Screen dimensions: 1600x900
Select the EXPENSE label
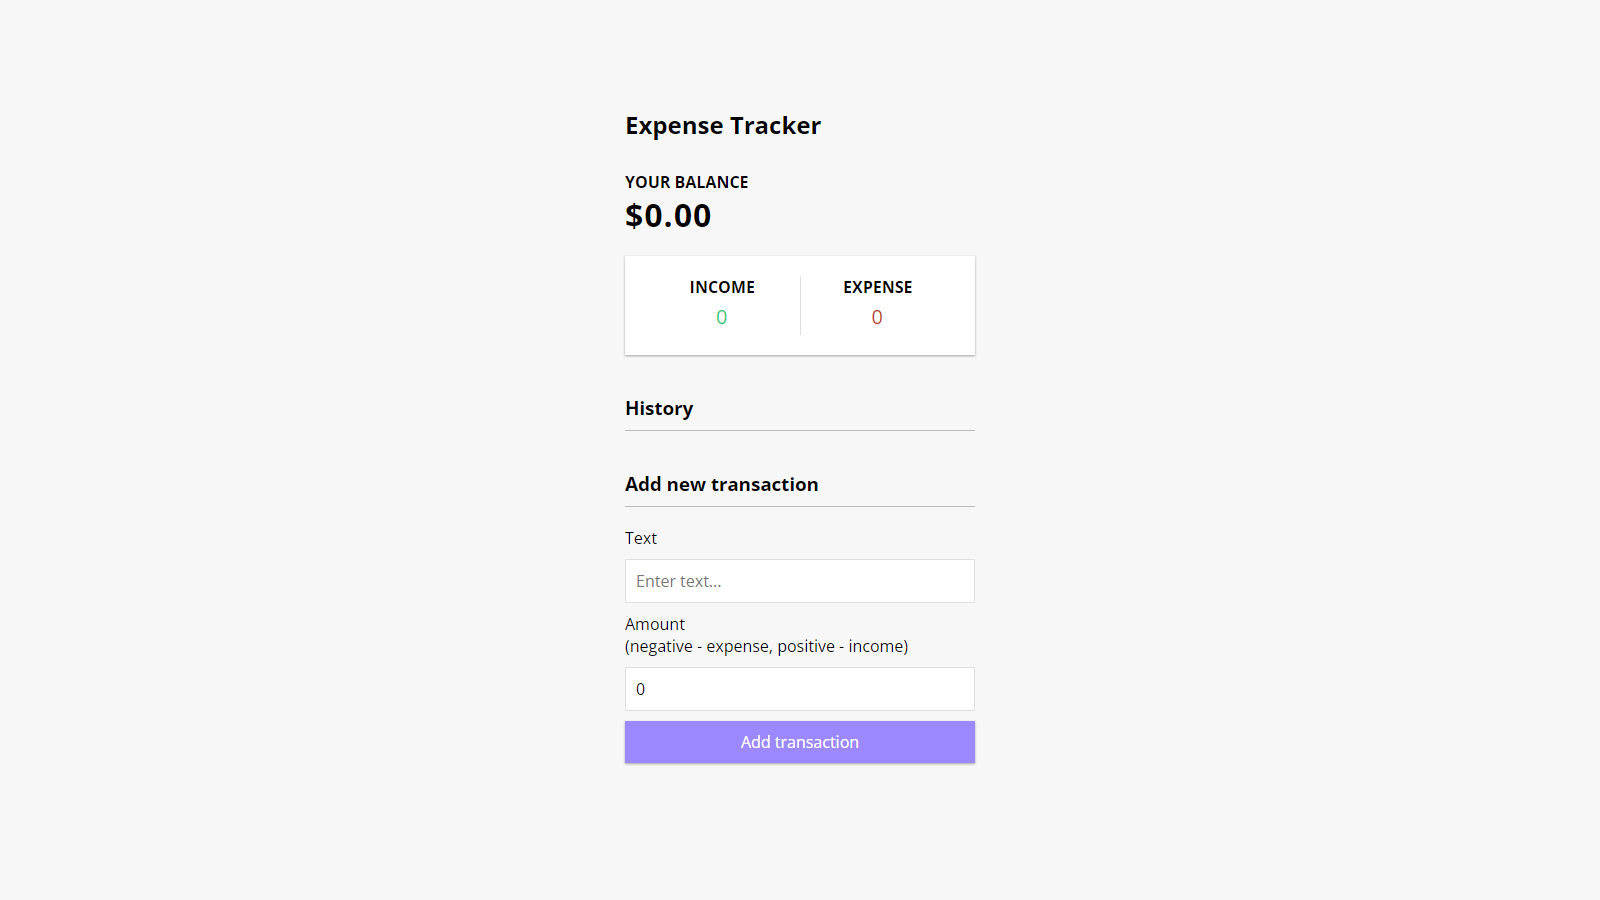pos(877,287)
